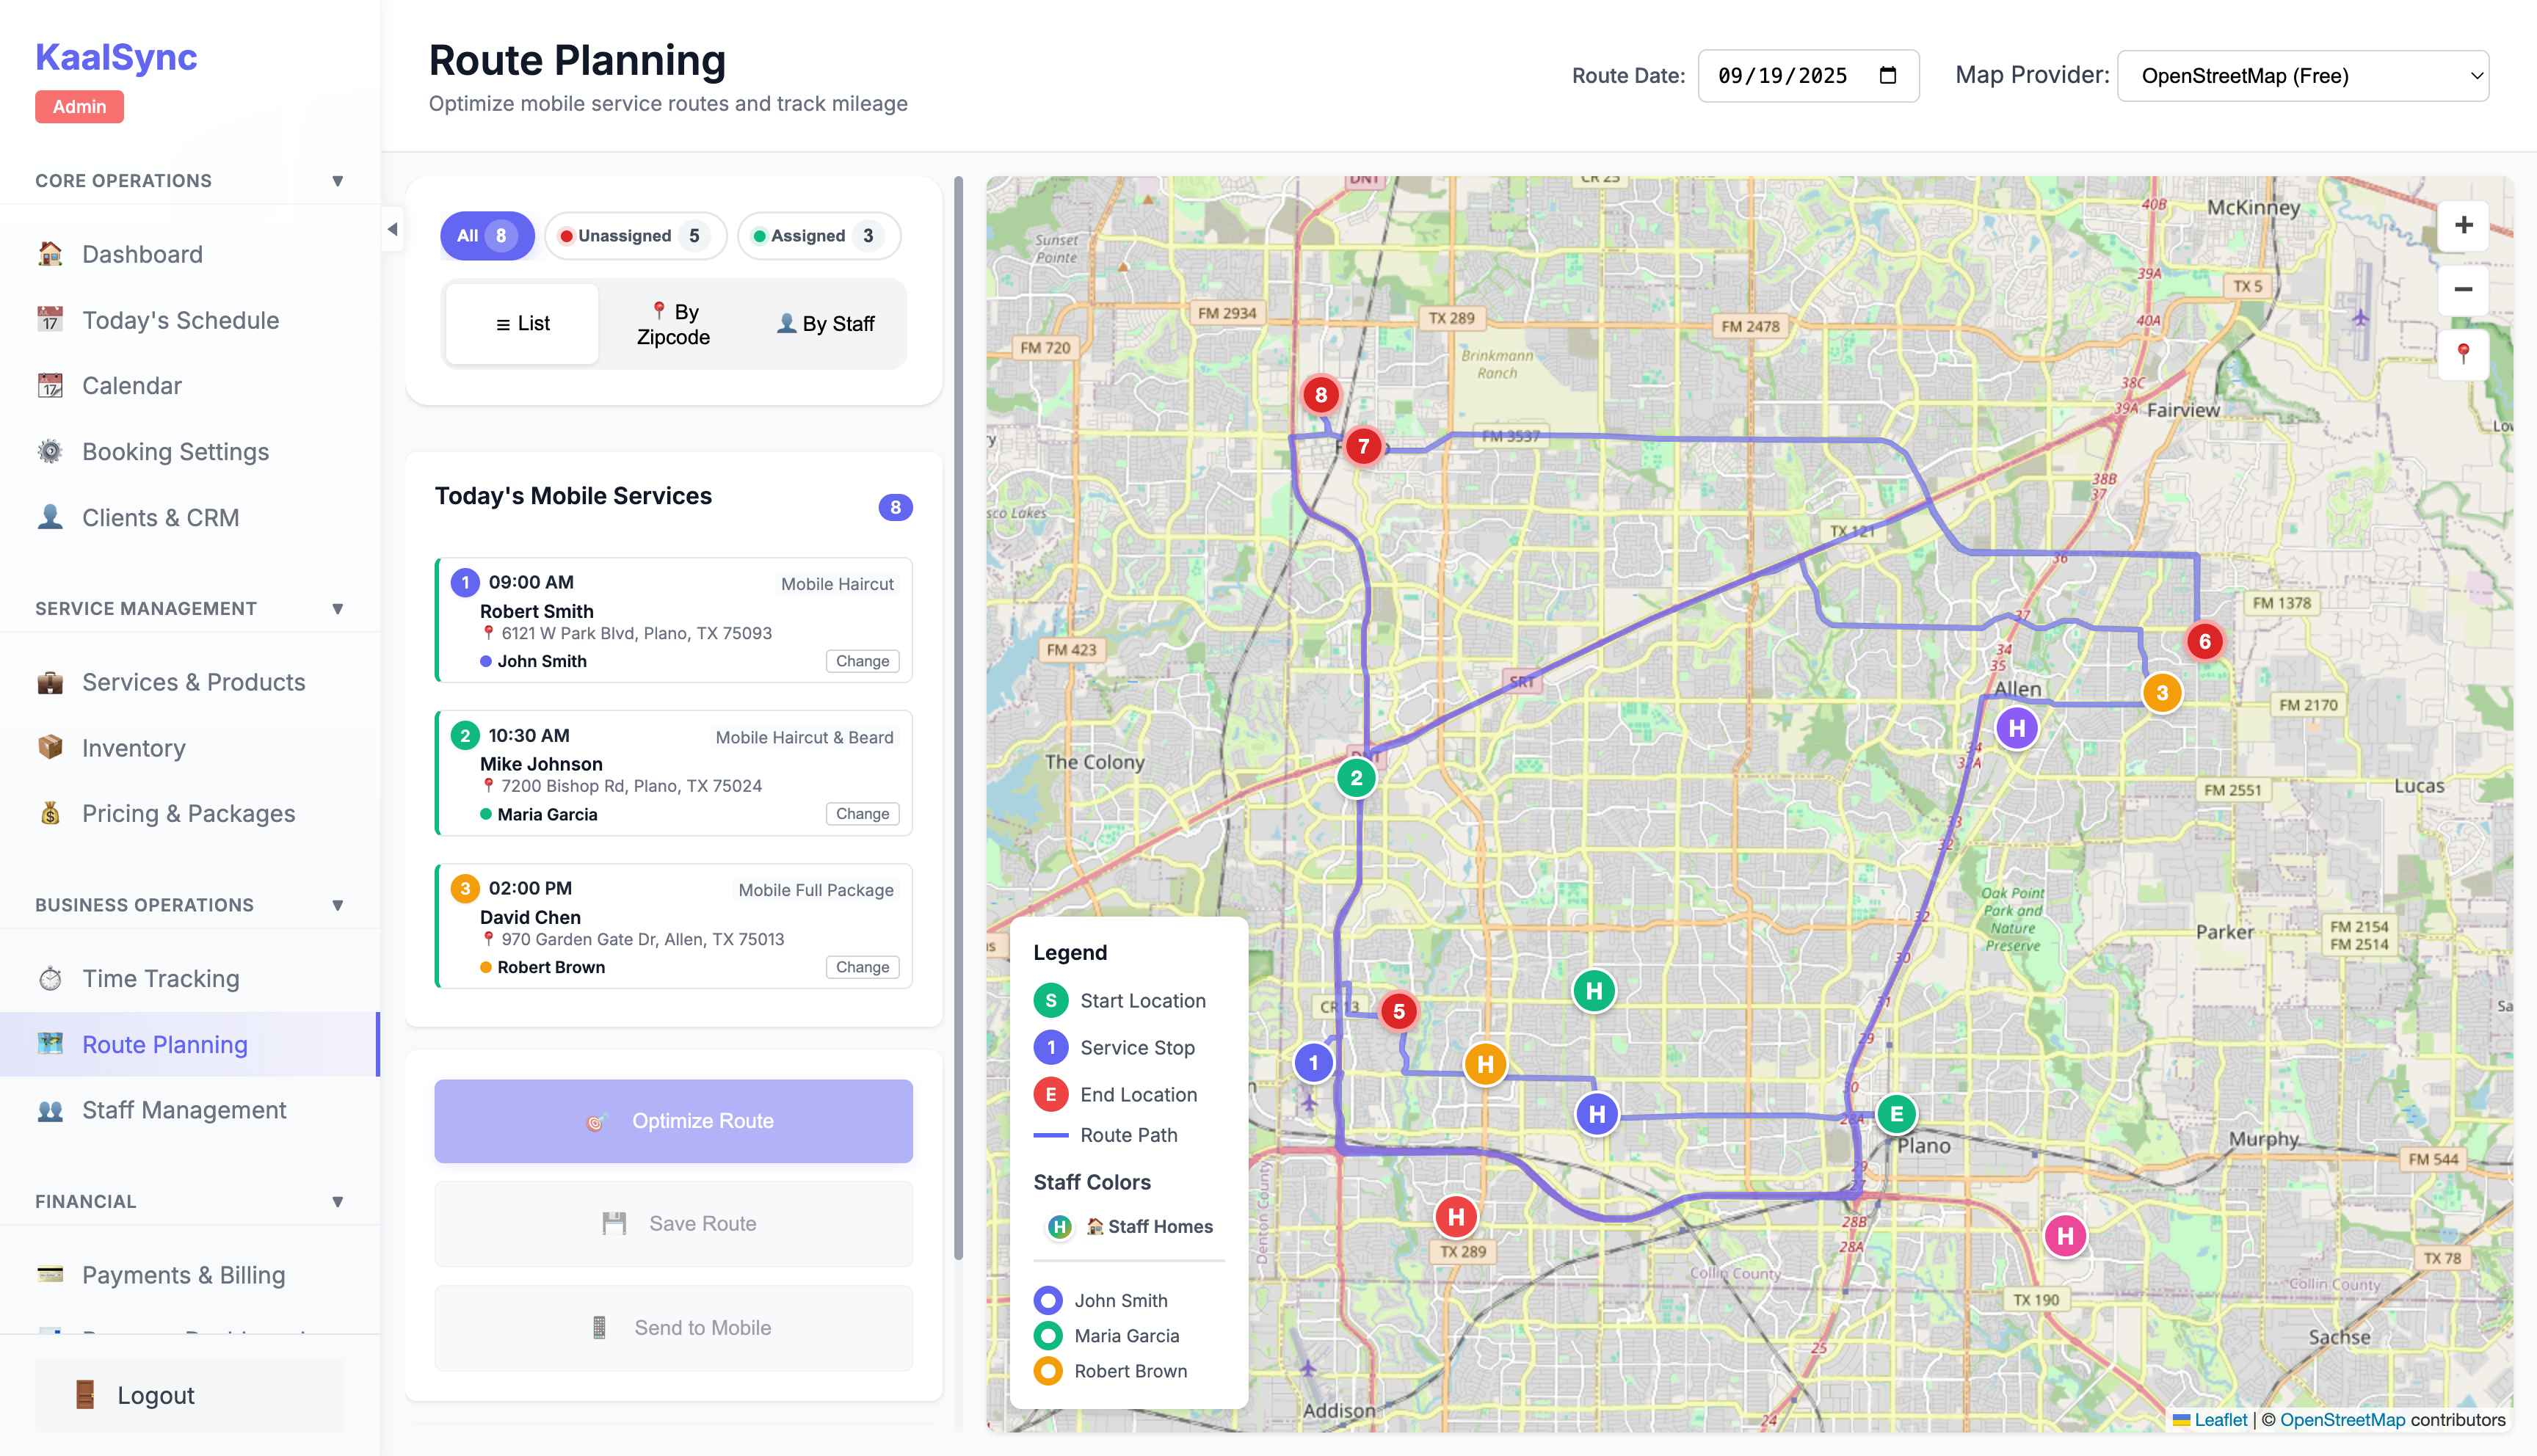Open the Map Provider dropdown

[x=2302, y=75]
